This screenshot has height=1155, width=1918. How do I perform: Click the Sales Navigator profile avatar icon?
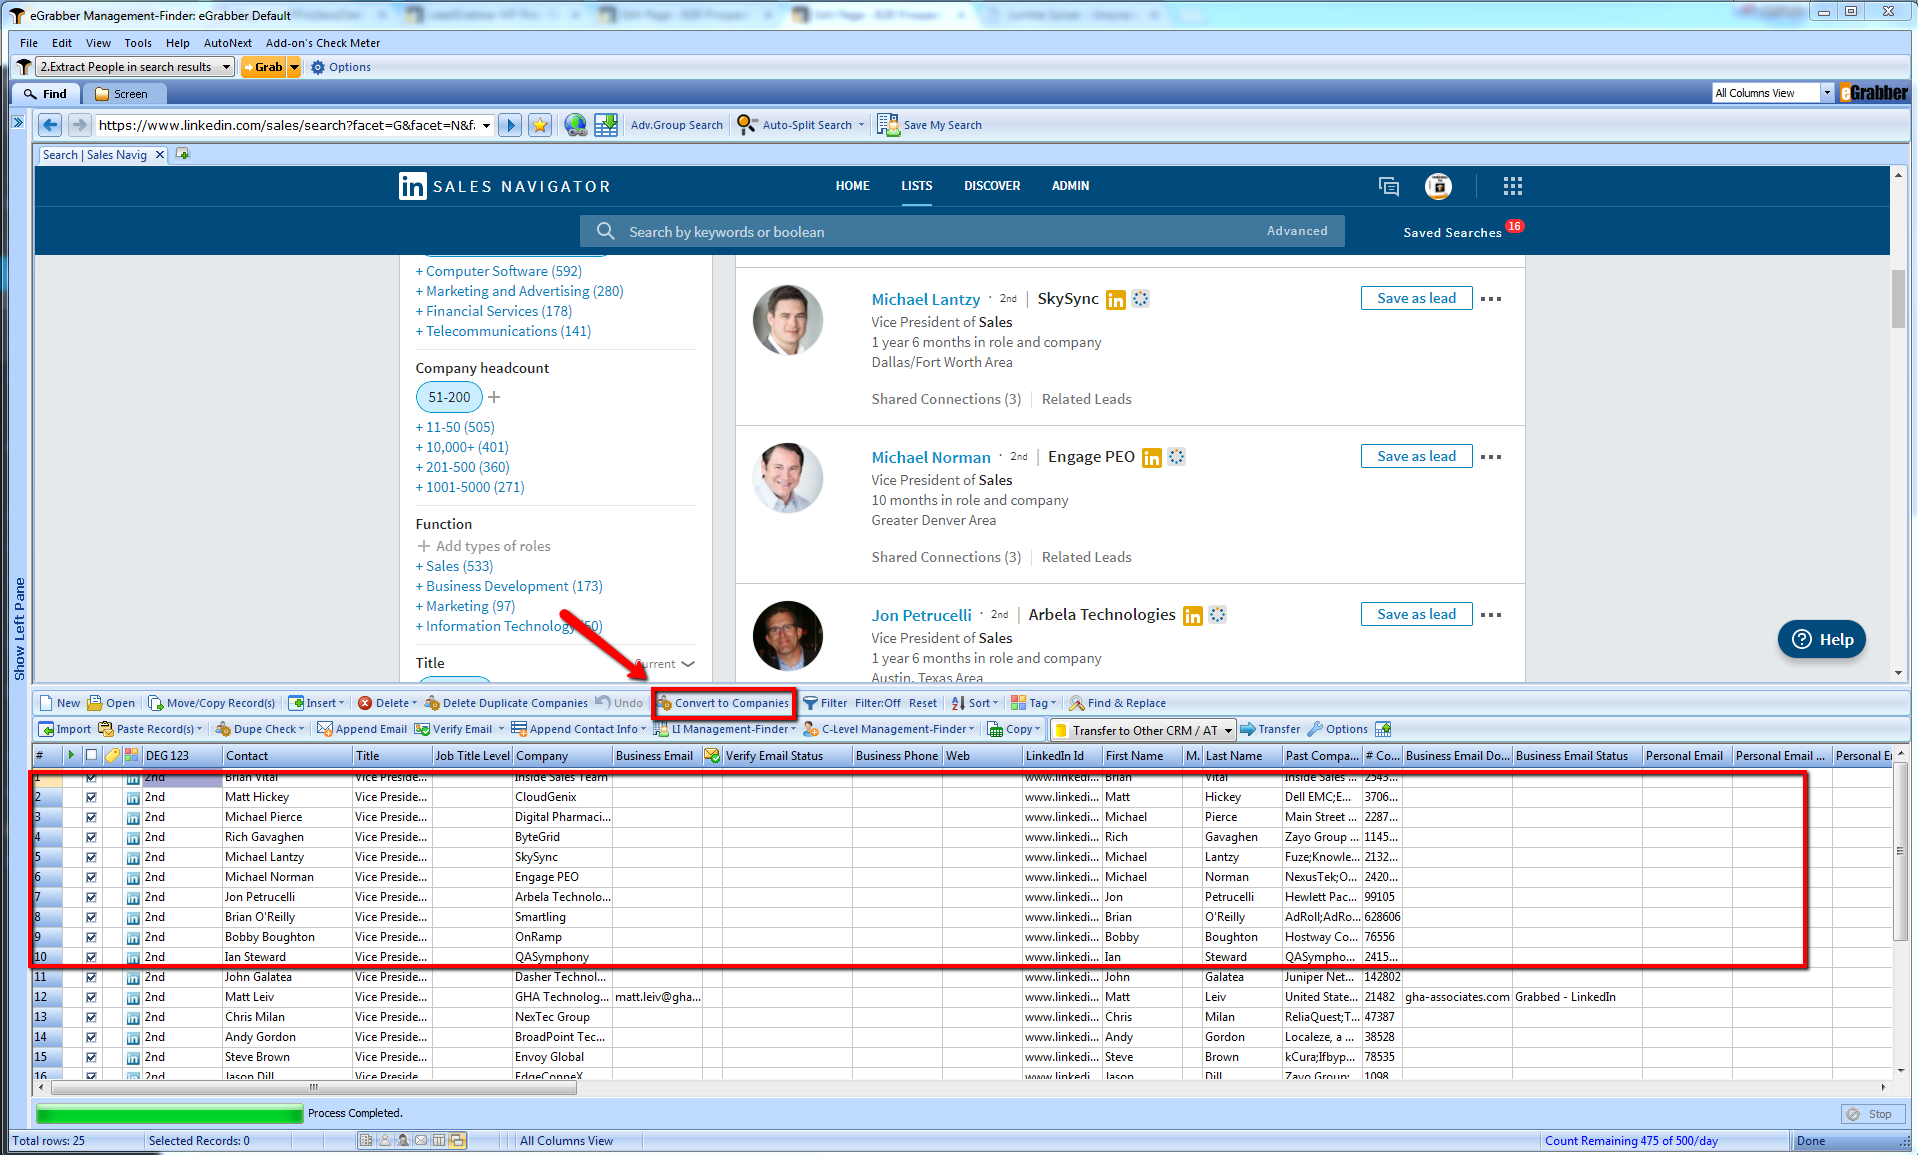tap(1438, 186)
